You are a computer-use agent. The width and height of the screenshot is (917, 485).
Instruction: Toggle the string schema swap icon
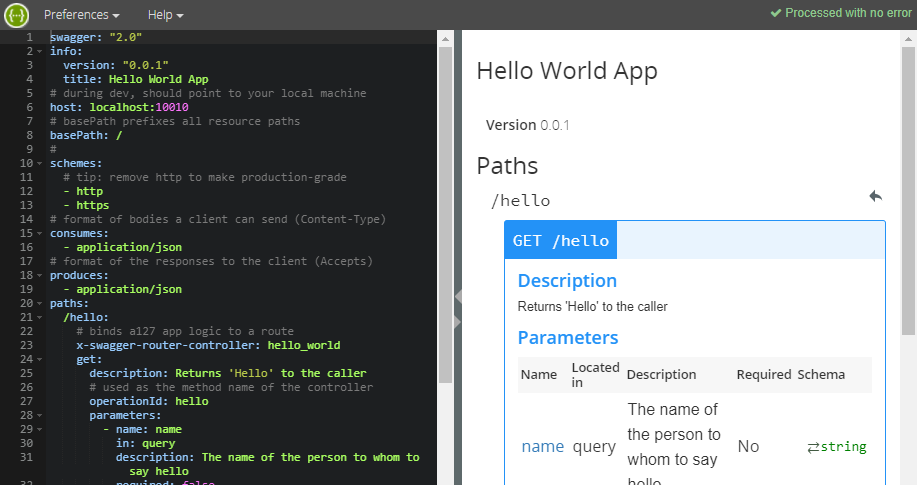812,447
